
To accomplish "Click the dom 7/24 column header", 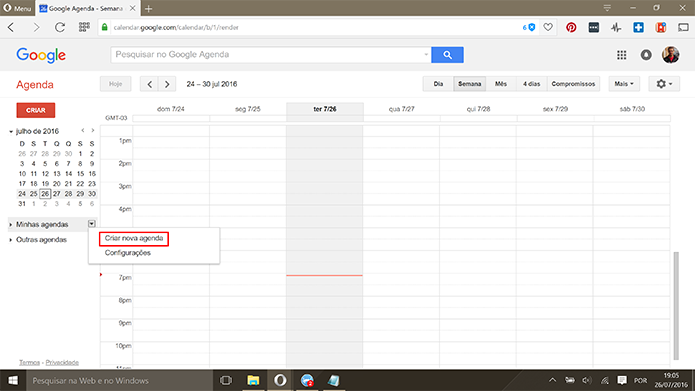I will click(171, 109).
